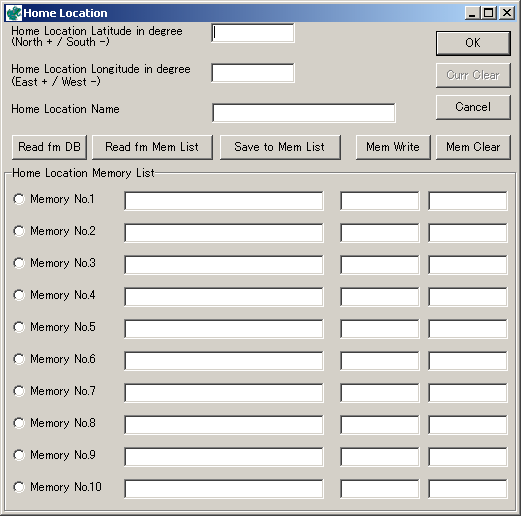Click the Cancel button
This screenshot has width=521, height=516.
pos(473,107)
